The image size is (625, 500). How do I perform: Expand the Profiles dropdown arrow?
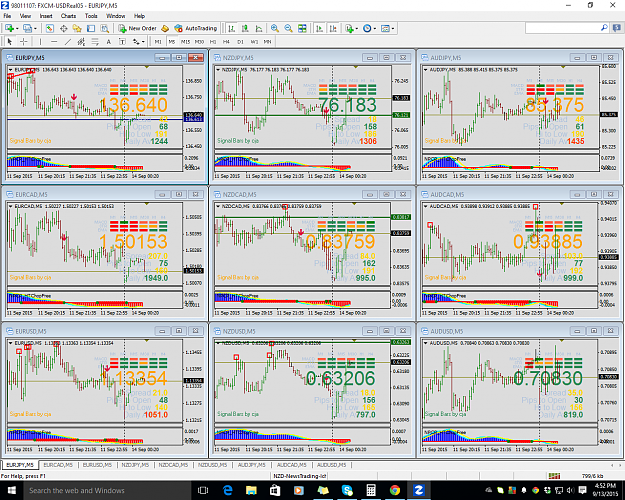click(35, 28)
